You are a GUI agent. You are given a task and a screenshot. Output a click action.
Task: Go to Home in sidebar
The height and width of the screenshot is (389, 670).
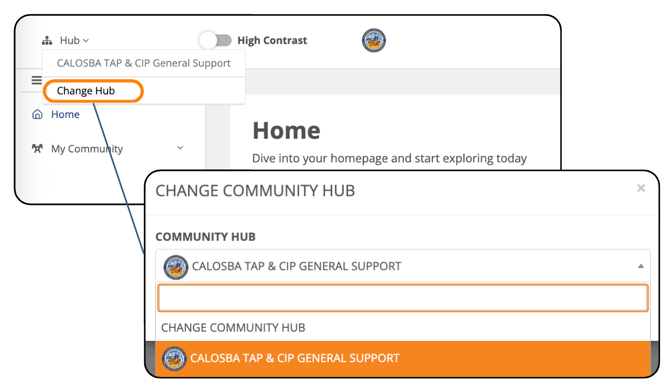[65, 114]
